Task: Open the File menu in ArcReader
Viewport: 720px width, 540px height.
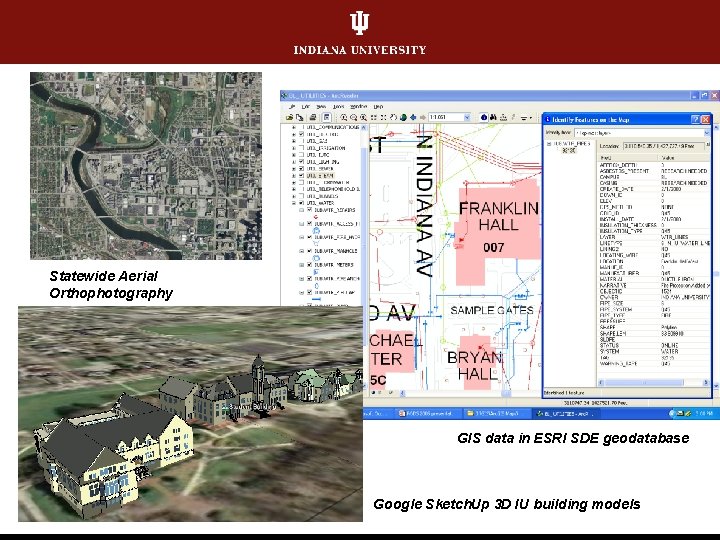Action: click(x=292, y=107)
